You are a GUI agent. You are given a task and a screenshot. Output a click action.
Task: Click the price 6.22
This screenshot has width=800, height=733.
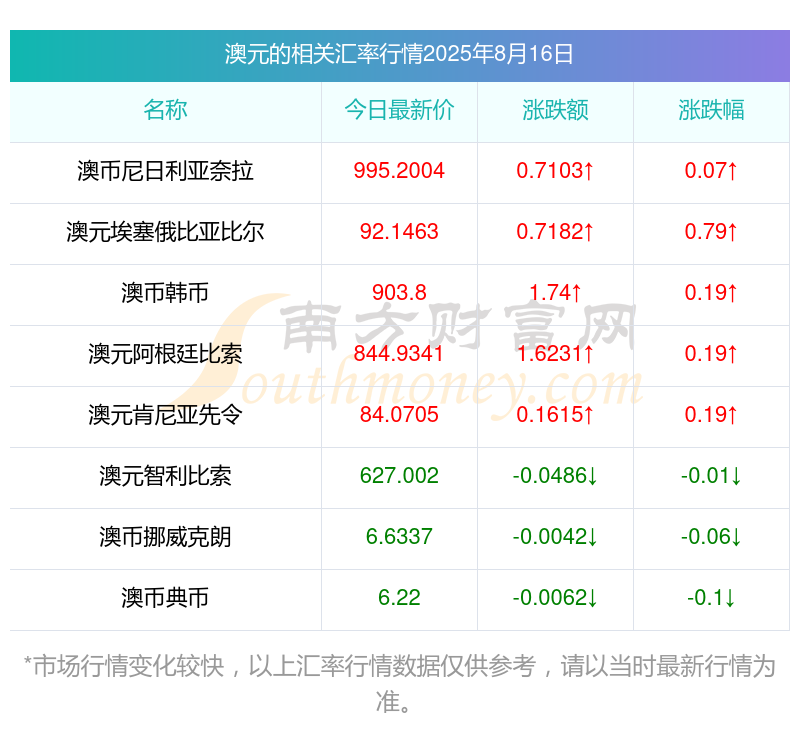click(x=399, y=598)
